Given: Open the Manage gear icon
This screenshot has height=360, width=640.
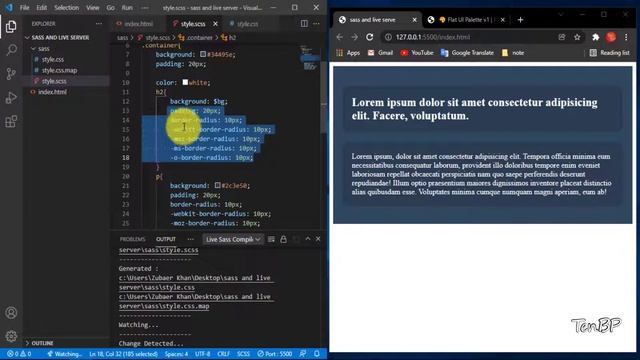Looking at the screenshot, I should click(11, 336).
